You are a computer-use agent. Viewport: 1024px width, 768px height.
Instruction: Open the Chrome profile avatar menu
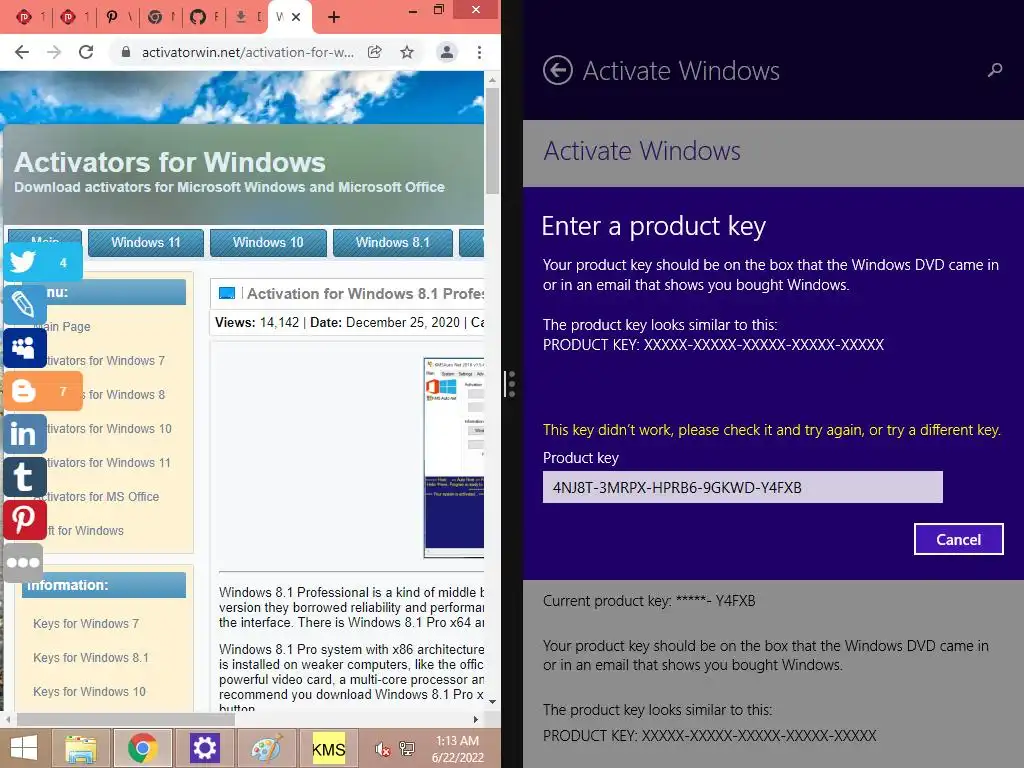click(447, 52)
